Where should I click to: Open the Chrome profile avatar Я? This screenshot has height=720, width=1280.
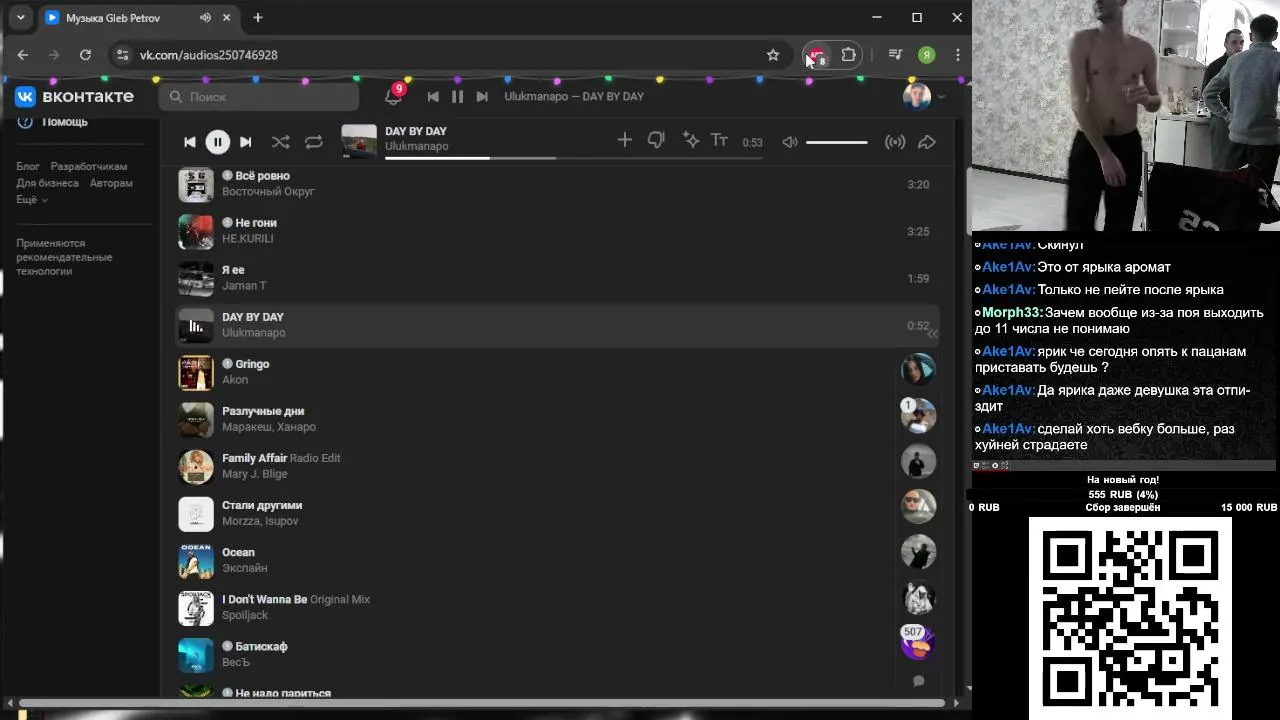click(927, 55)
